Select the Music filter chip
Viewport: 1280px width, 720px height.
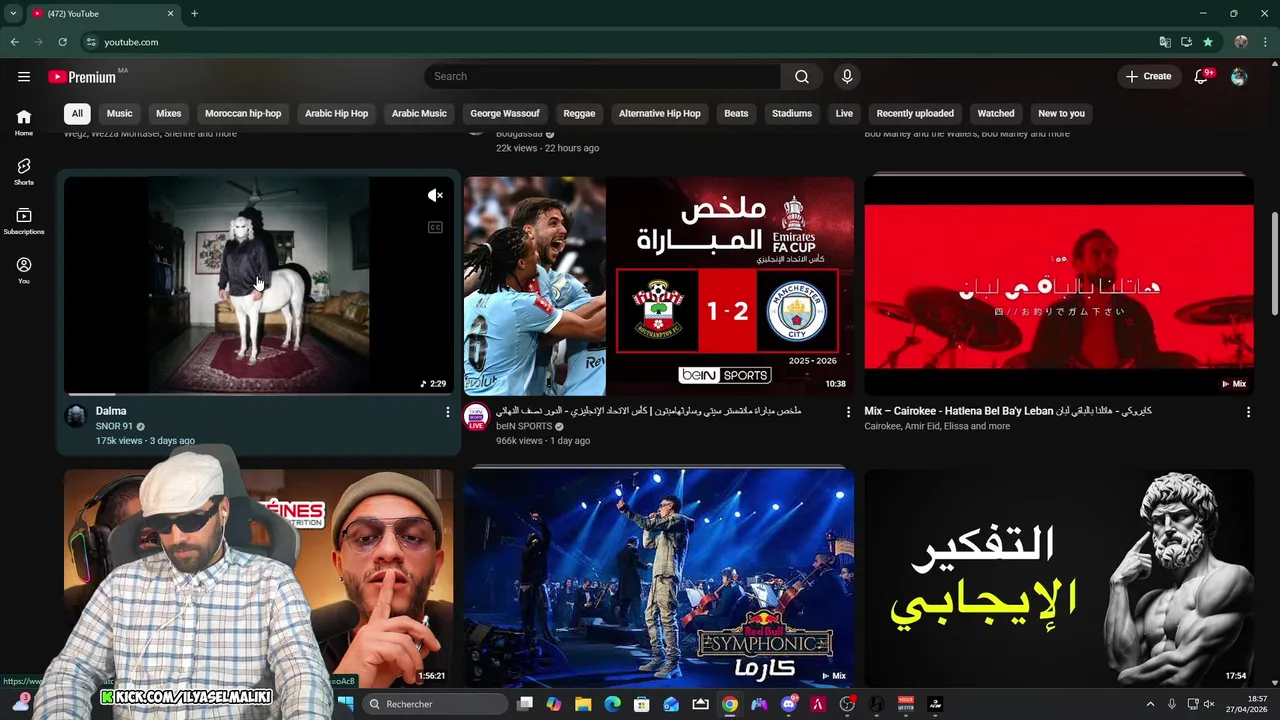(x=120, y=113)
